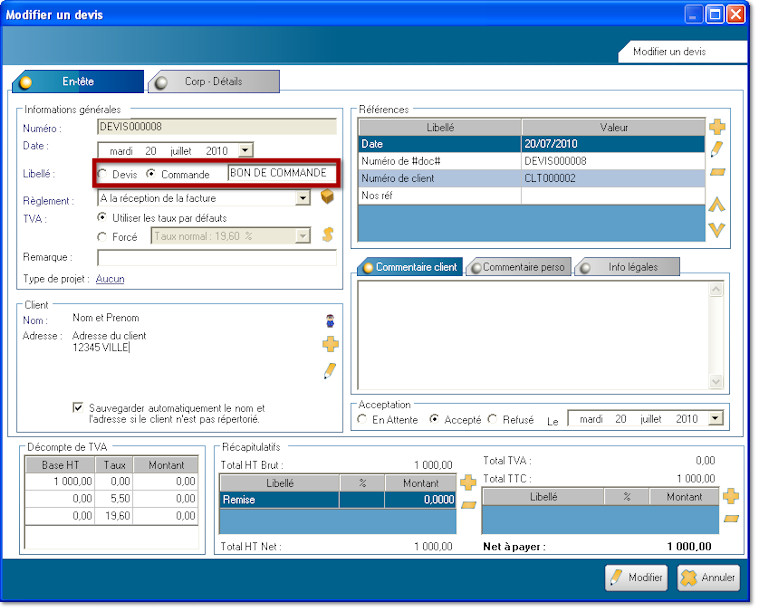This screenshot has height=612, width=760.
Task: Click into the Remarque text field
Action: click(x=215, y=257)
